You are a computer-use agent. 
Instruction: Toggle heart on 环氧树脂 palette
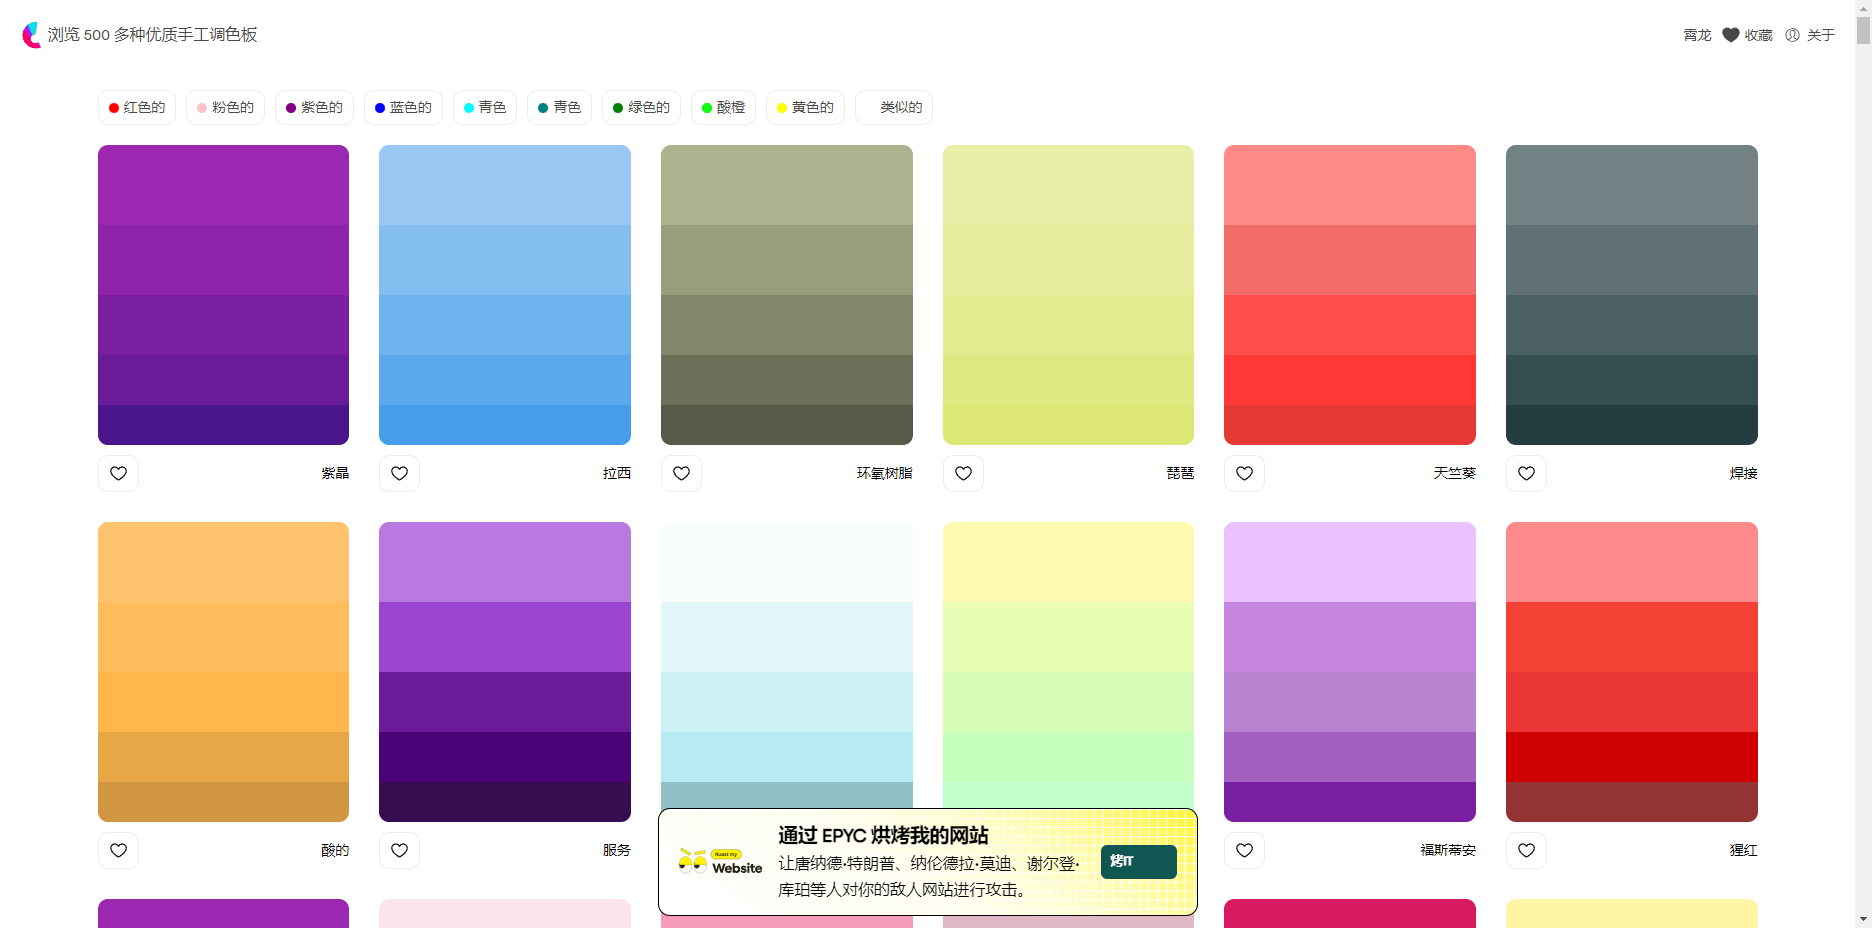(x=681, y=473)
